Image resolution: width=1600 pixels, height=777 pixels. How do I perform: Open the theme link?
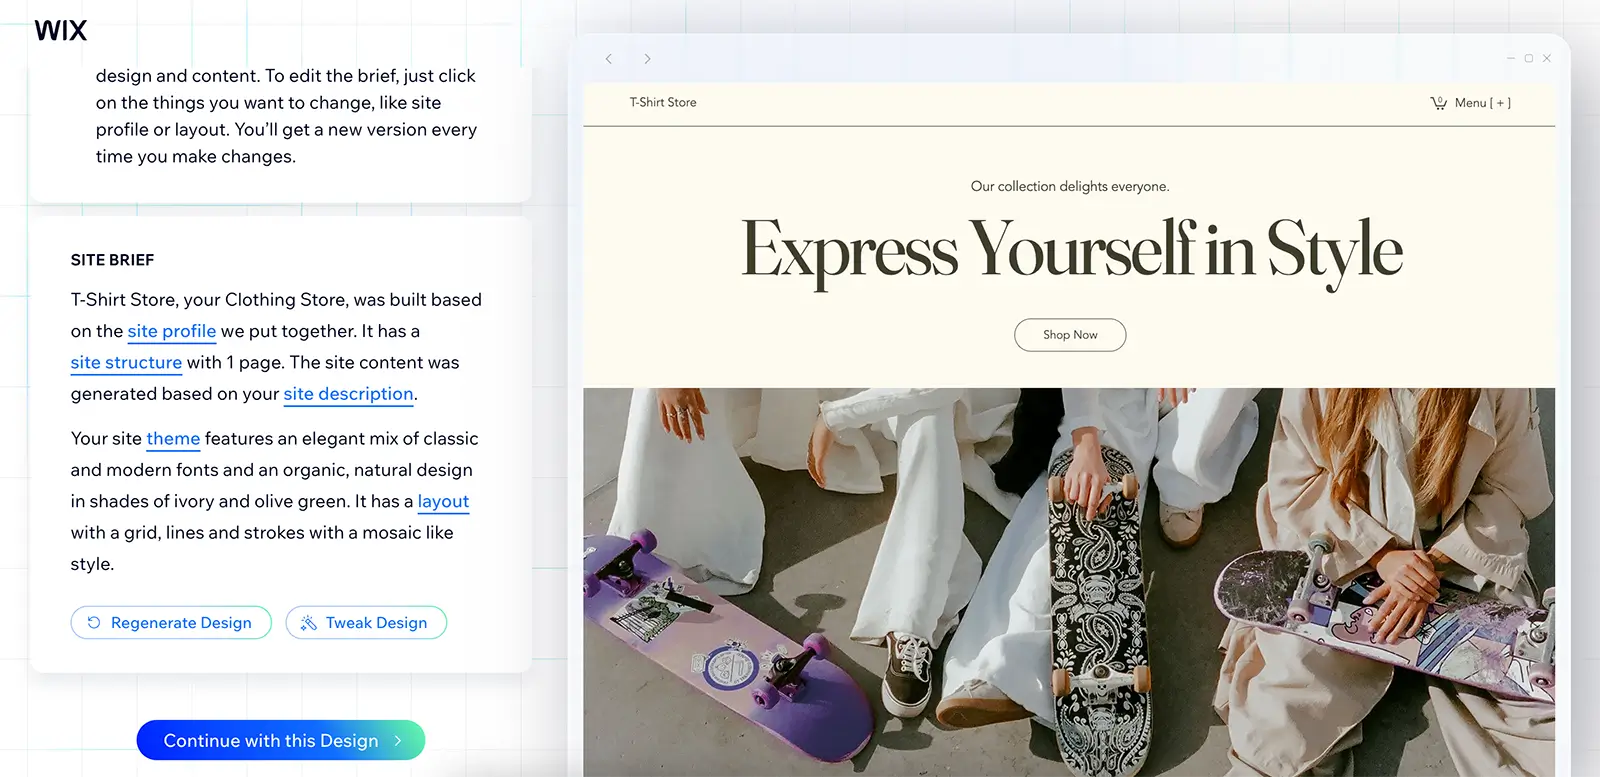click(x=173, y=439)
